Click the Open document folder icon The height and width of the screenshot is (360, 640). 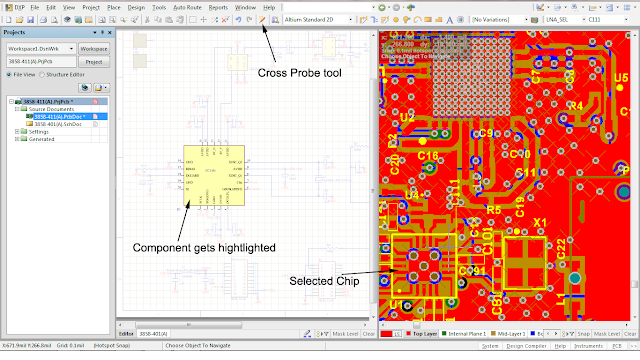click(19, 20)
